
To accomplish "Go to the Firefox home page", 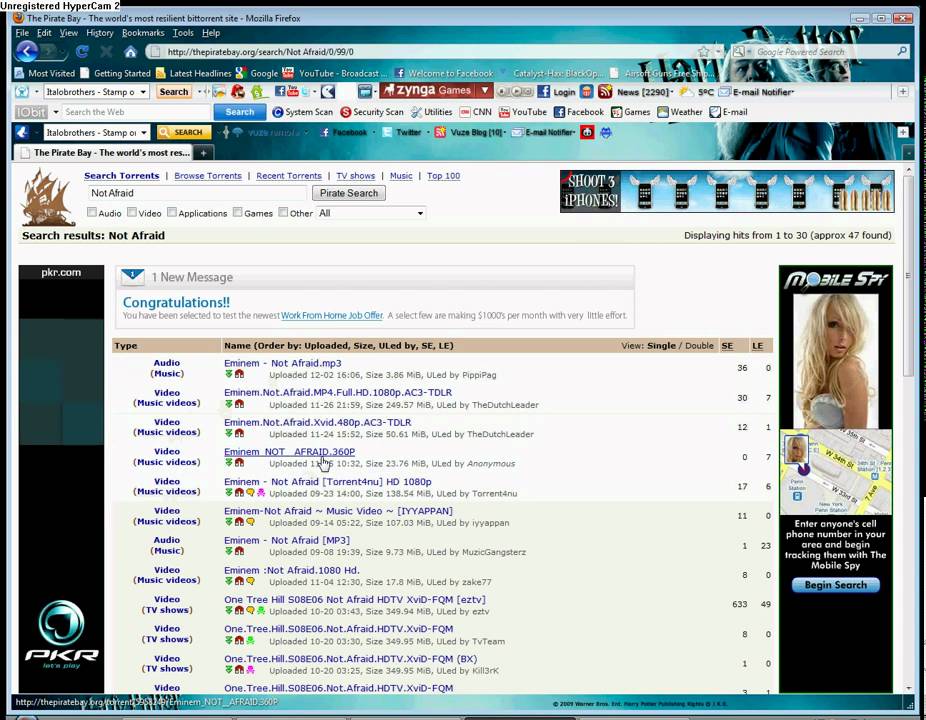I will point(130,51).
